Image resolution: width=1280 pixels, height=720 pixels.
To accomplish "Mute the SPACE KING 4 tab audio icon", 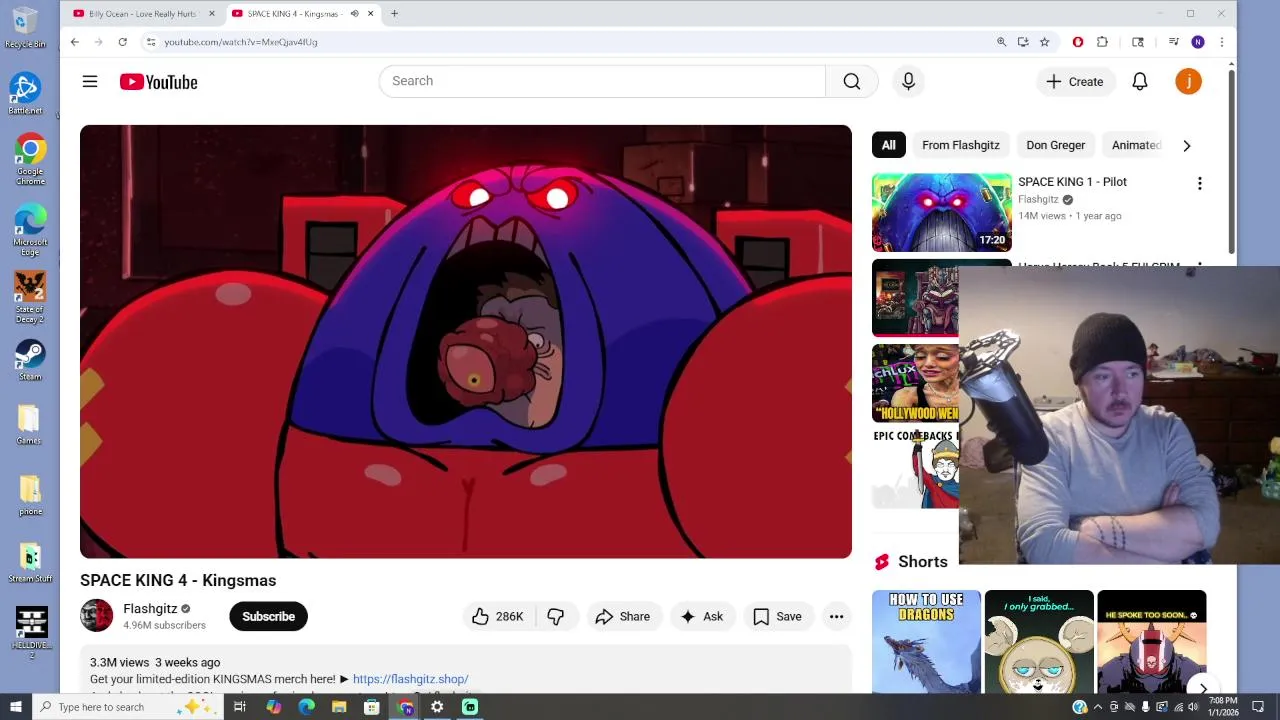I will pyautogui.click(x=354, y=14).
